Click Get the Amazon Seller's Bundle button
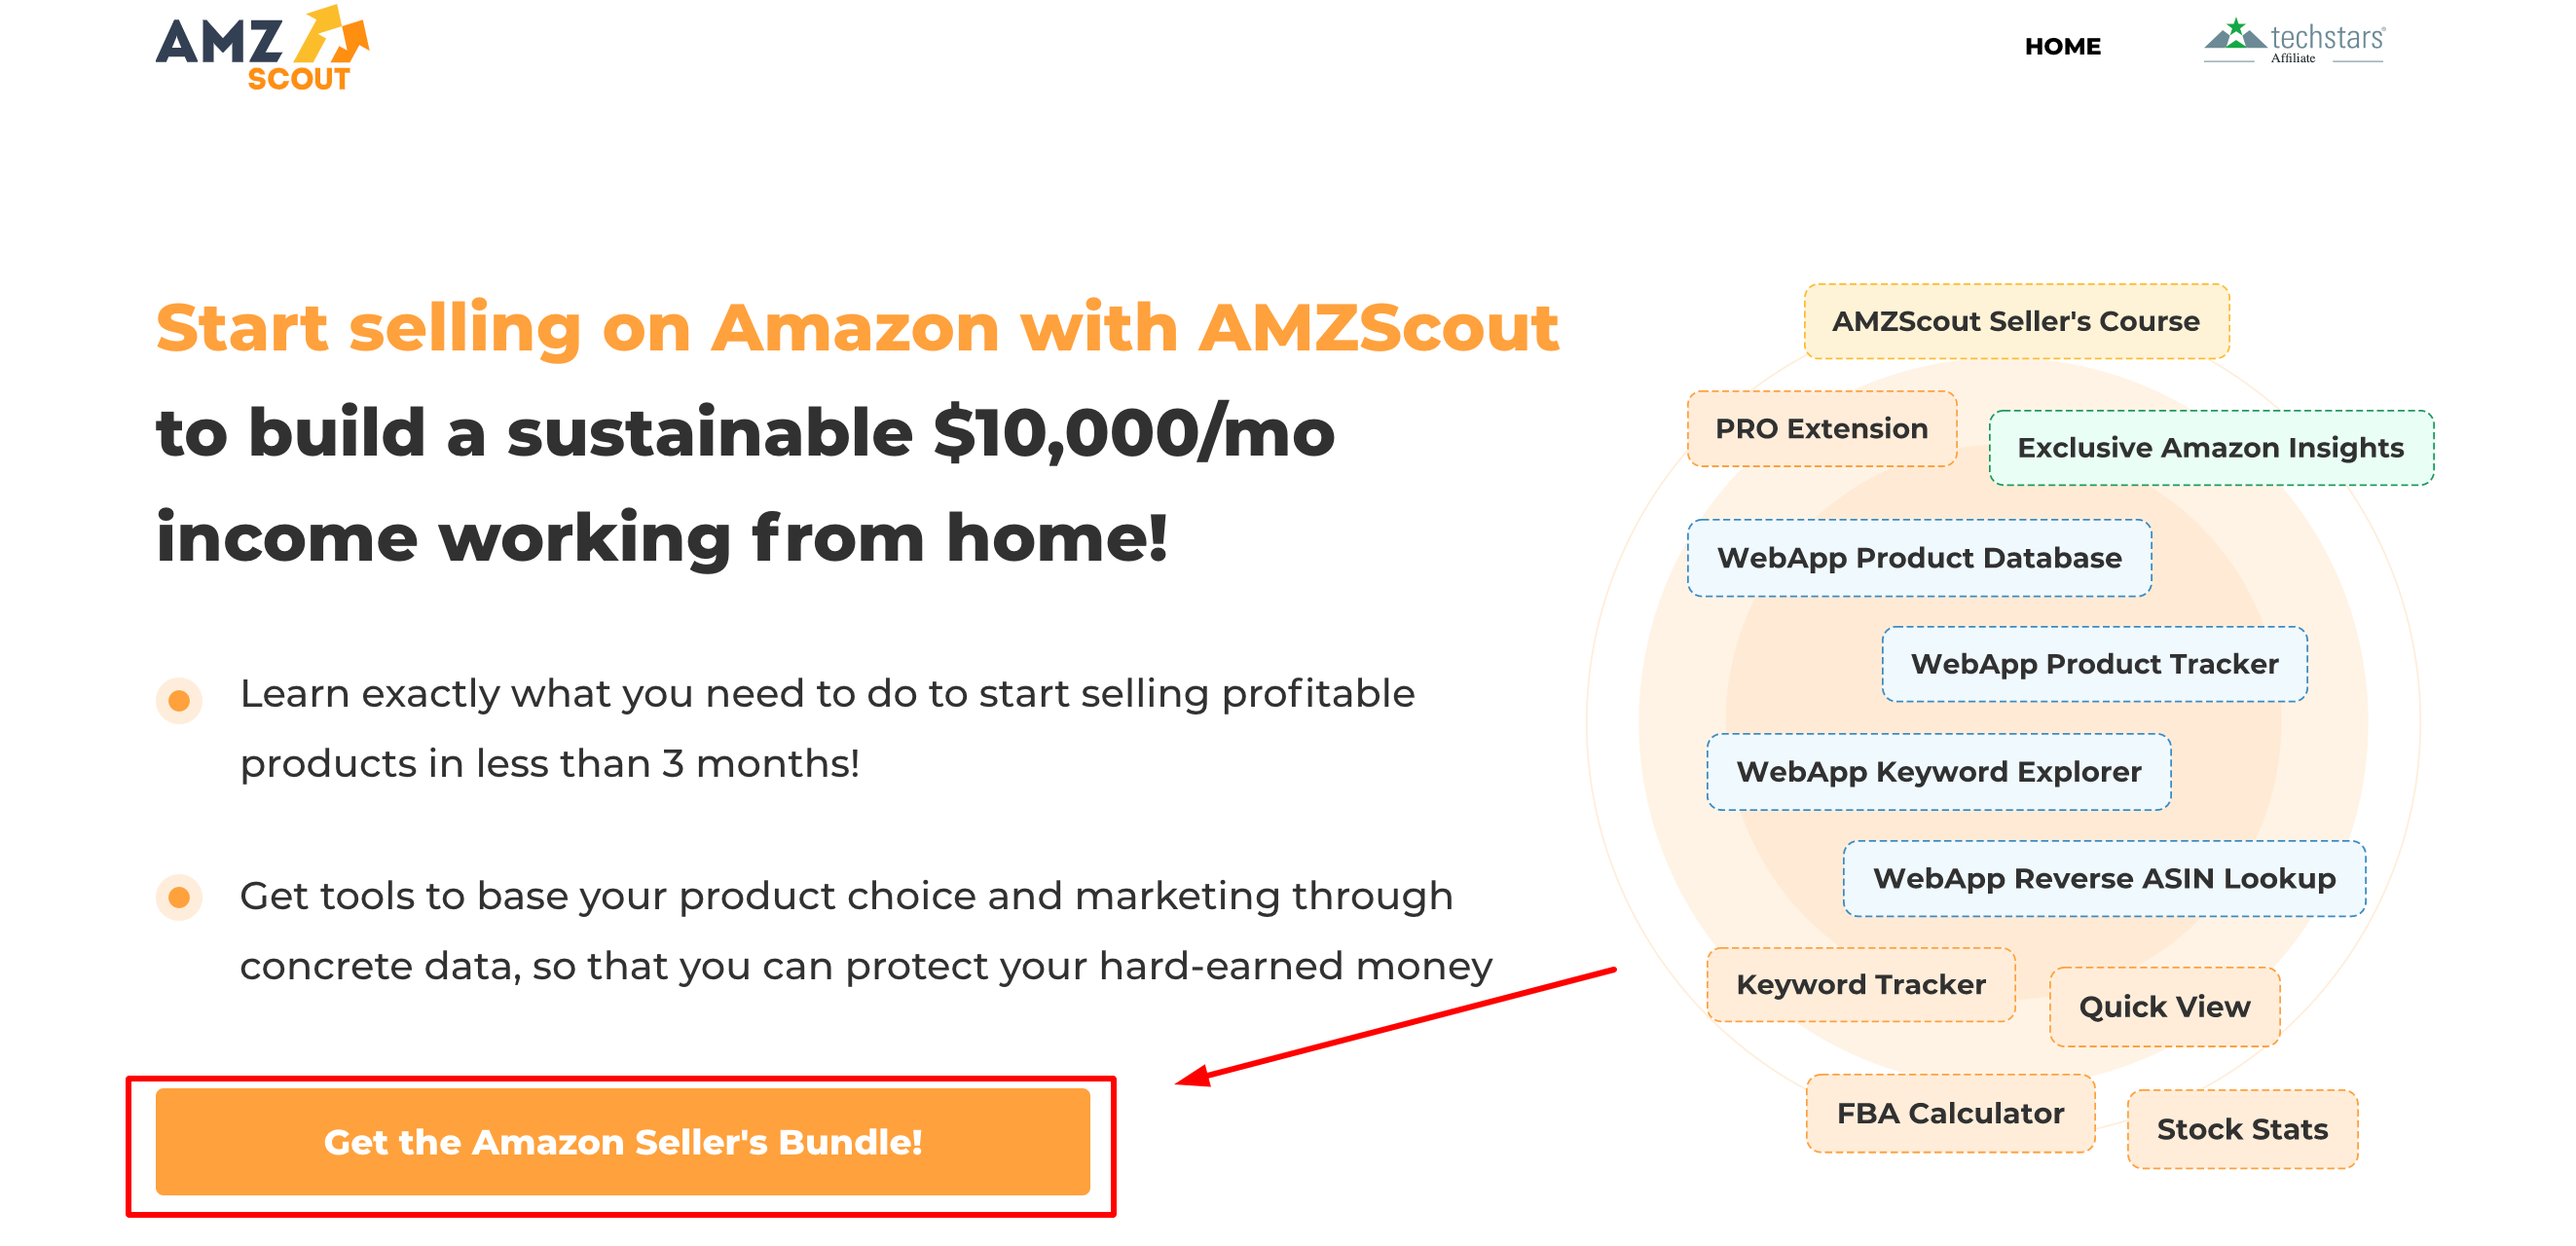 622,1141
